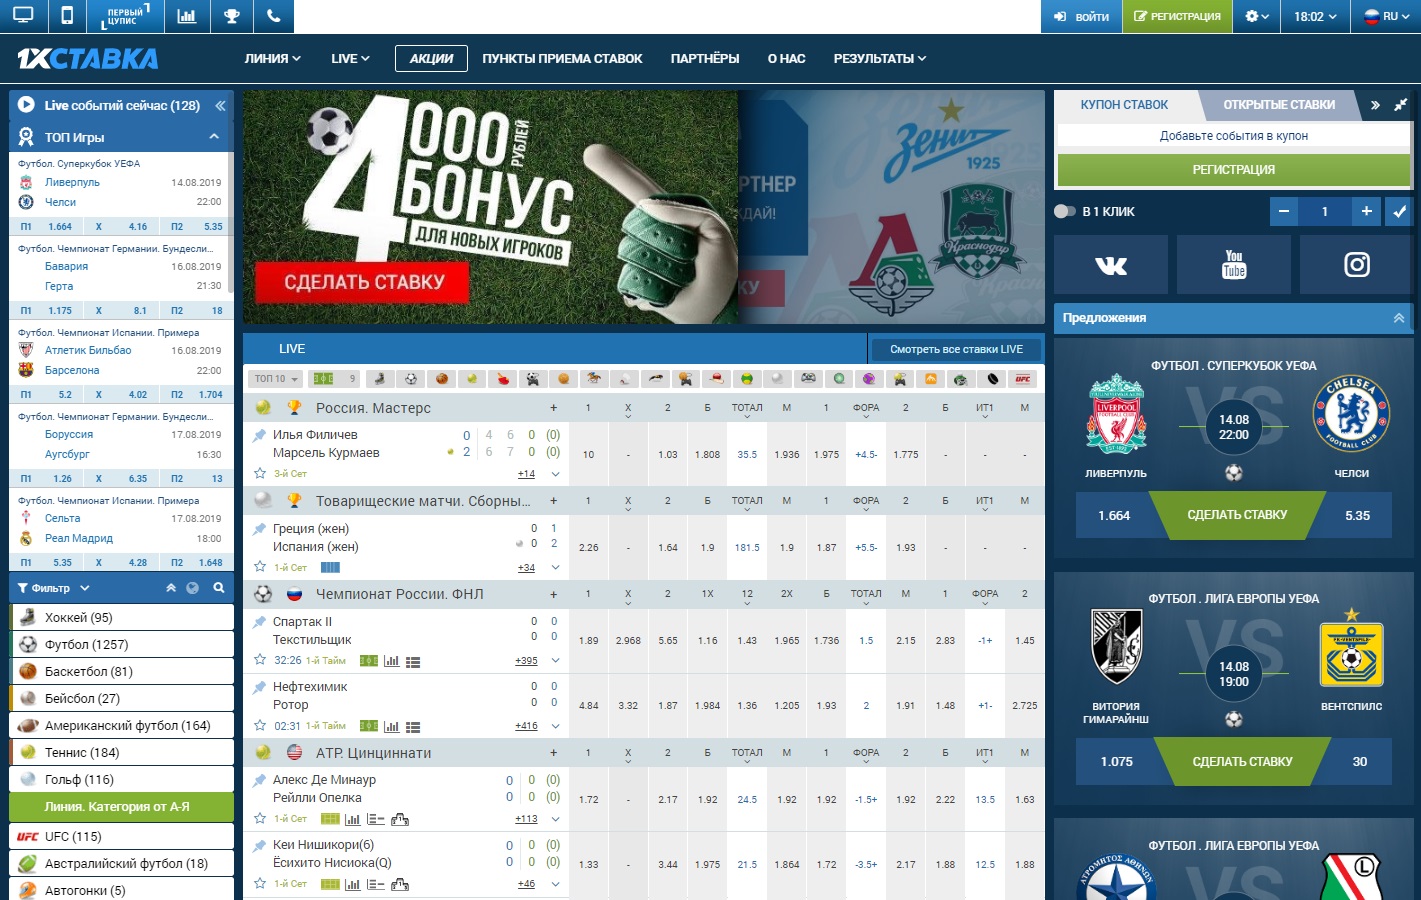Open ПУНКТЫ ПРИЕМА СТАВОК menu item
This screenshot has width=1421, height=900.
coord(562,58)
